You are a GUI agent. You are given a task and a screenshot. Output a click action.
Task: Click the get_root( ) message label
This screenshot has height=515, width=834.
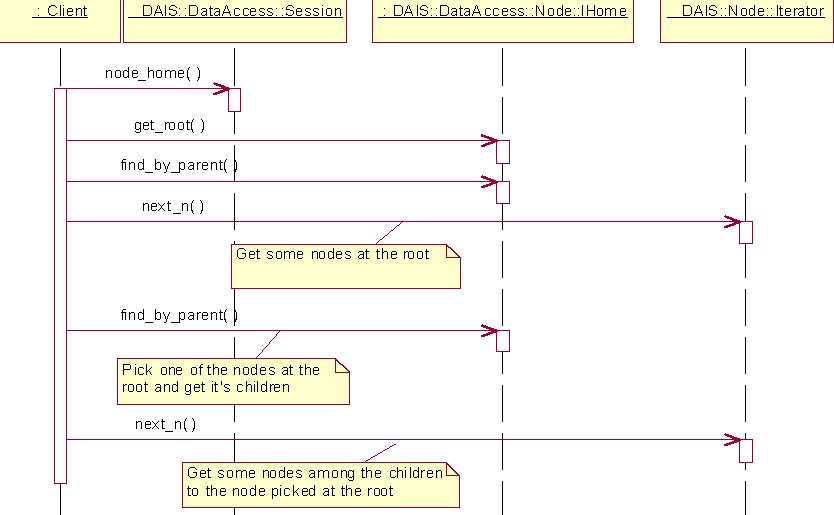pos(169,125)
